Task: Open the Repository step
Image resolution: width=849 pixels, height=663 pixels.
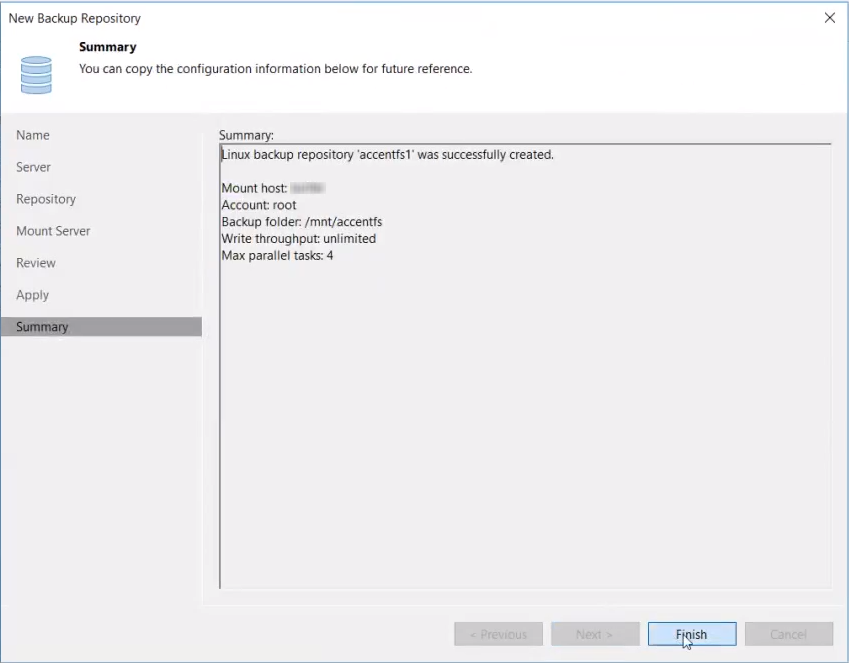Action: pos(46,199)
